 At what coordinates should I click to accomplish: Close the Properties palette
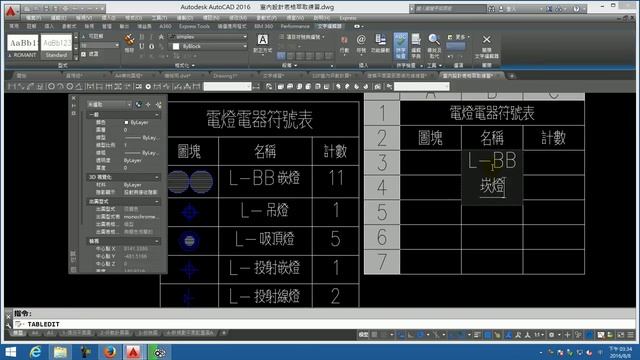(73, 98)
